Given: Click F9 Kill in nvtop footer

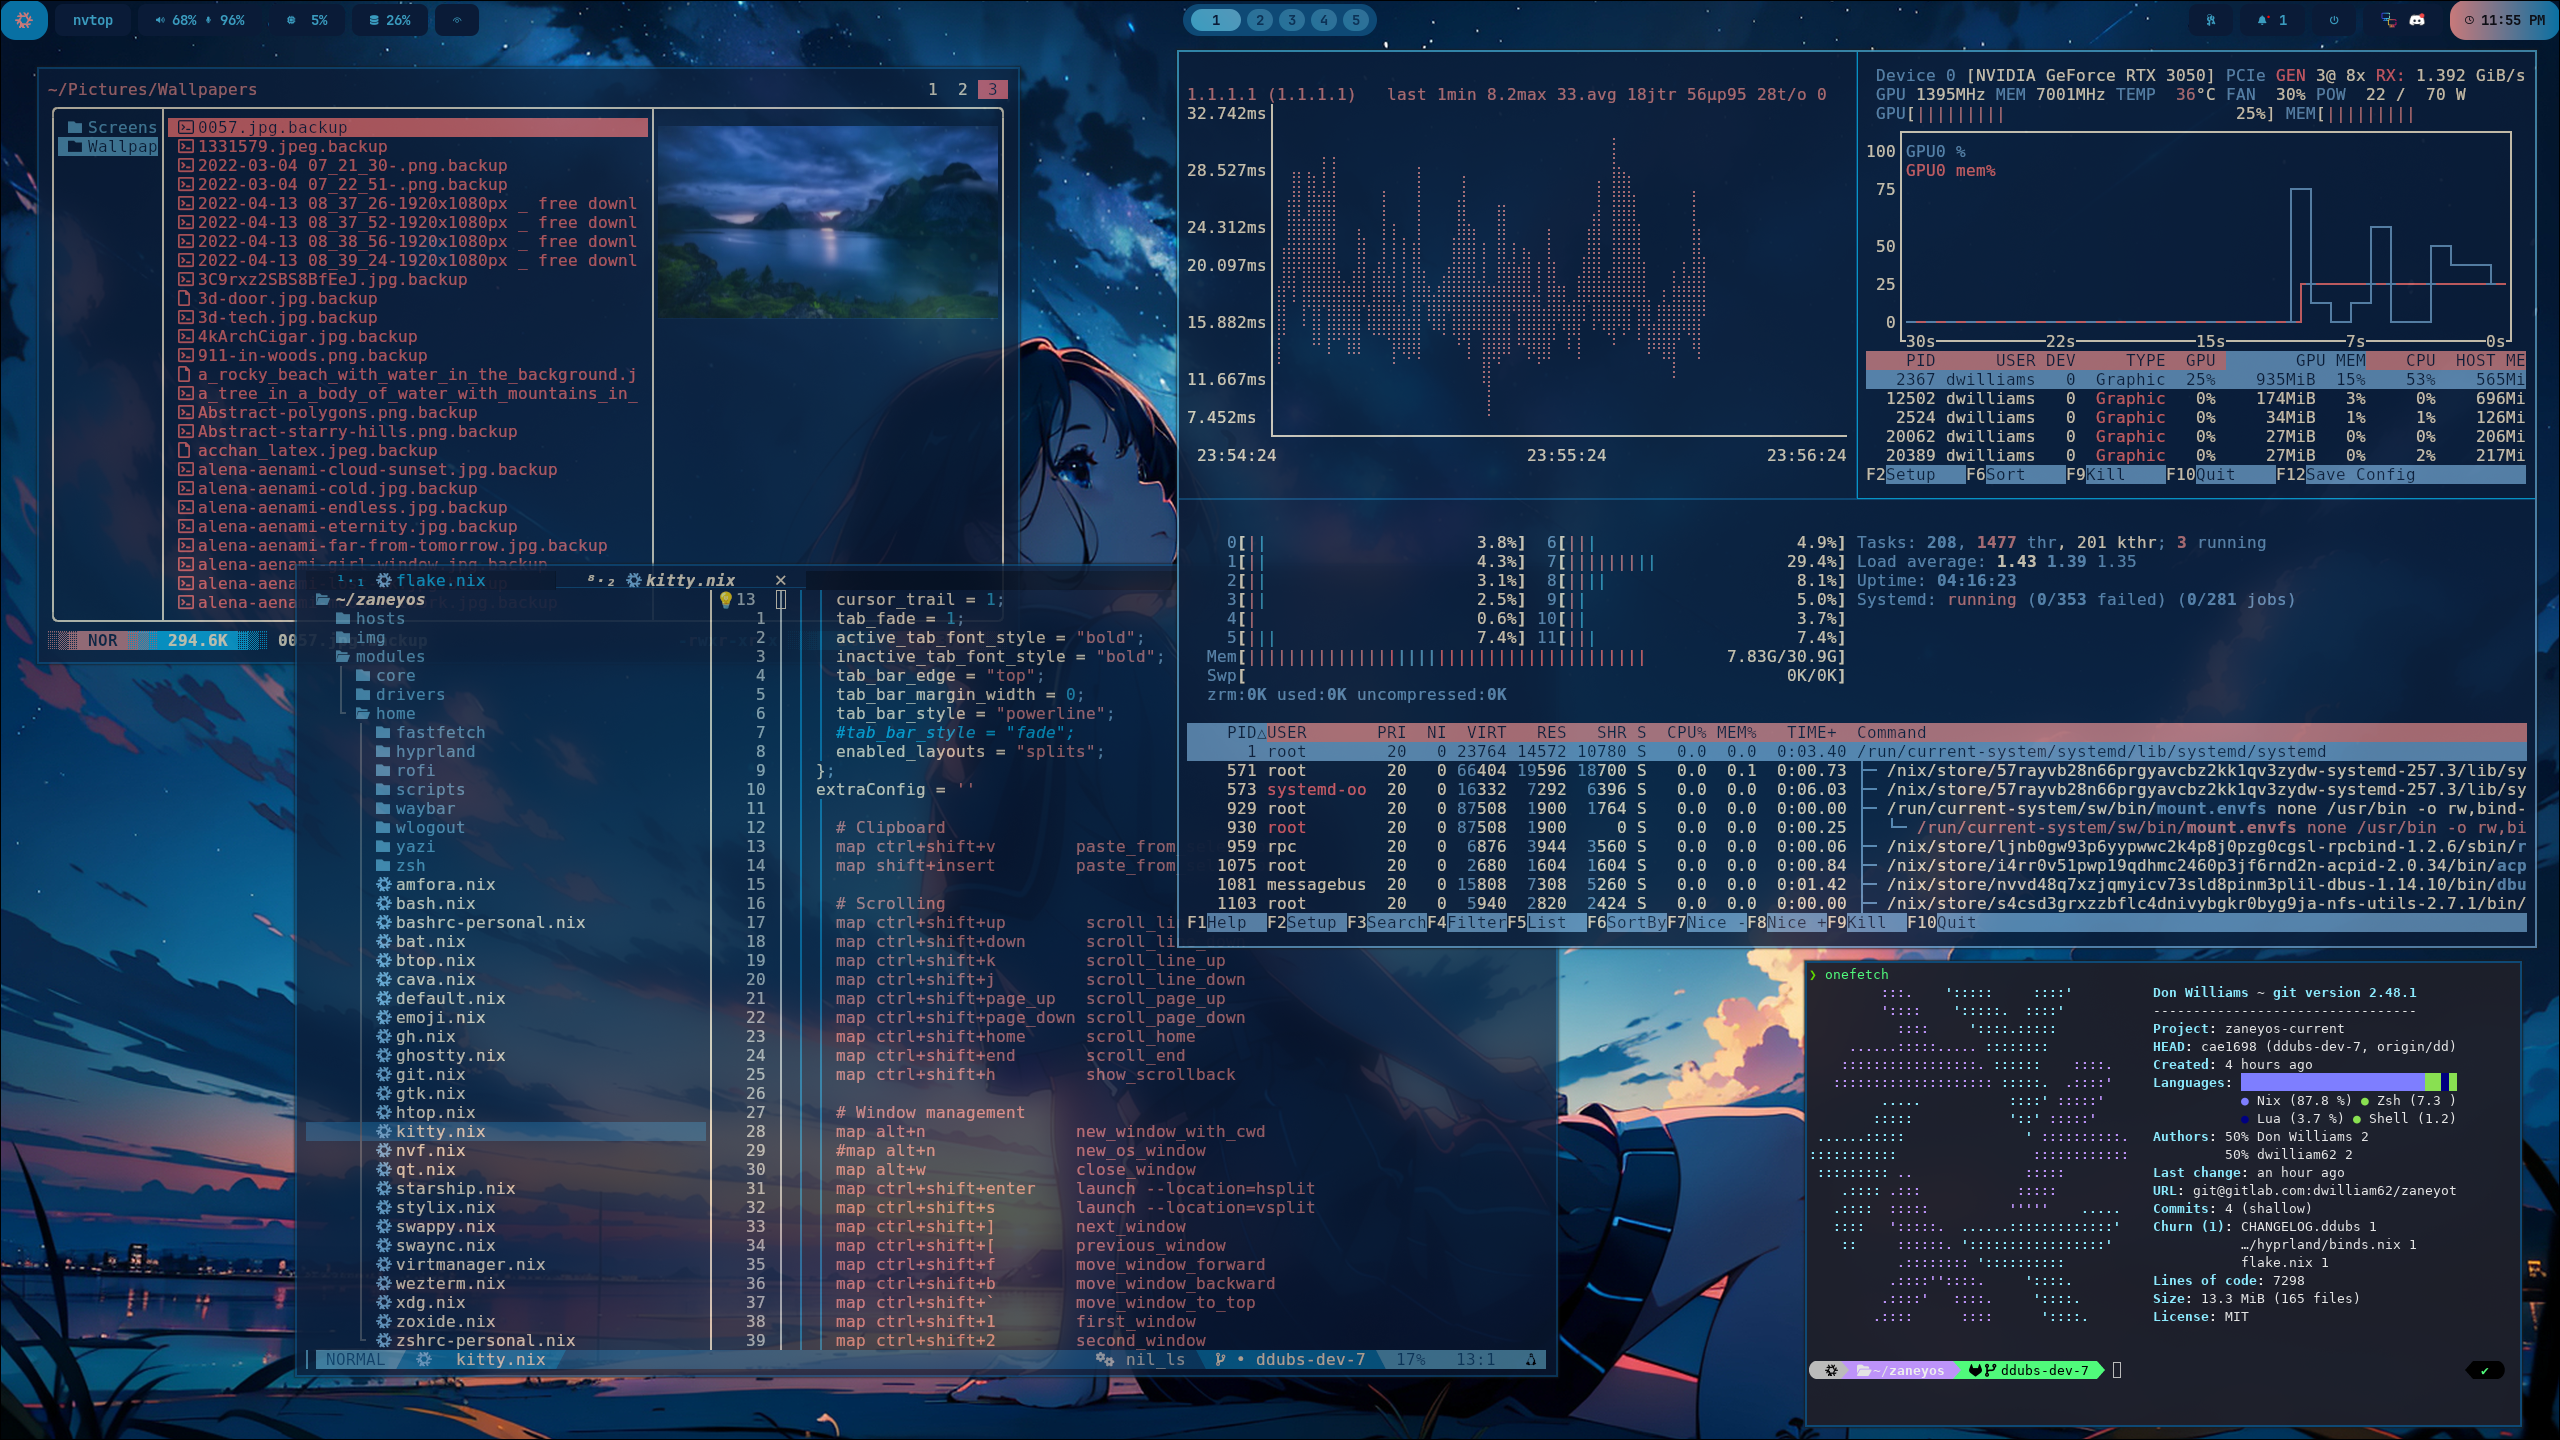Looking at the screenshot, I should [x=2104, y=475].
